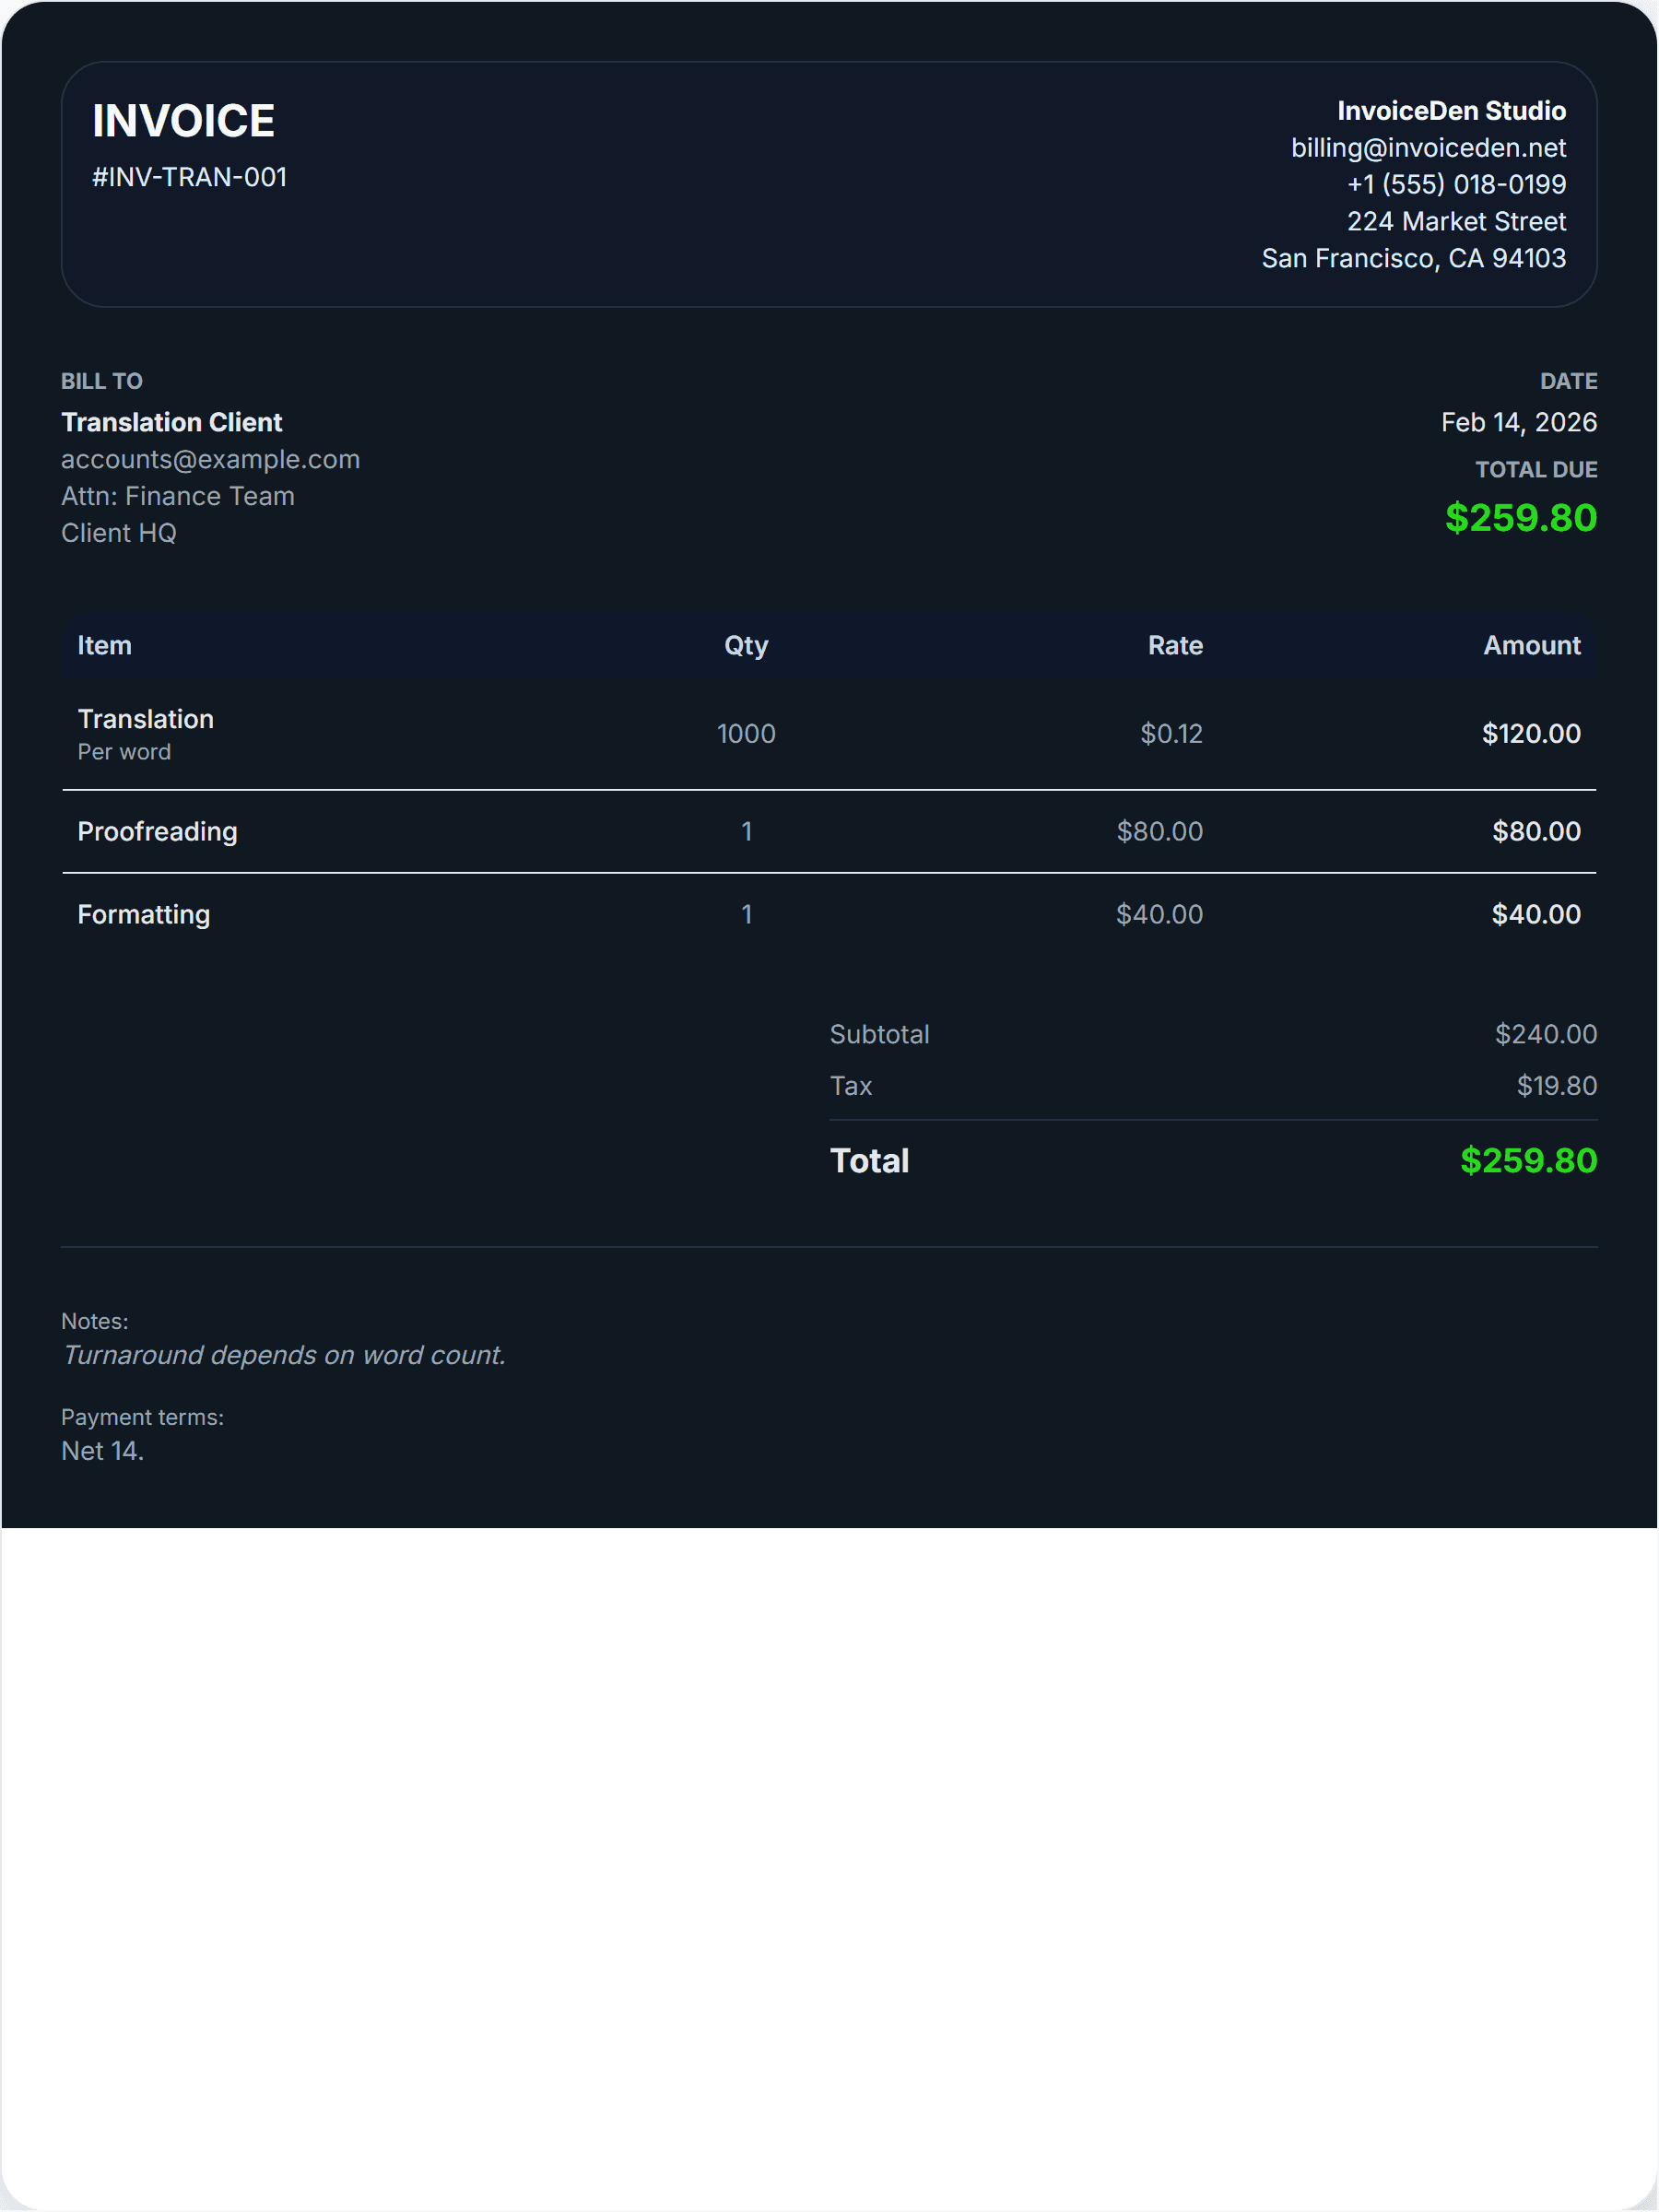The height and width of the screenshot is (2212, 1659).
Task: Click the +1 (555) 018-0199 phone number
Action: tap(1455, 184)
